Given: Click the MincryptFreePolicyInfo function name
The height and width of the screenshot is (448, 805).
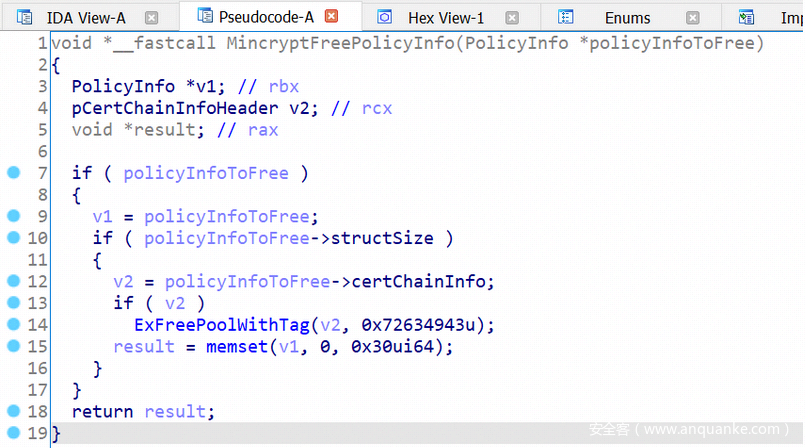Looking at the screenshot, I should pos(340,43).
